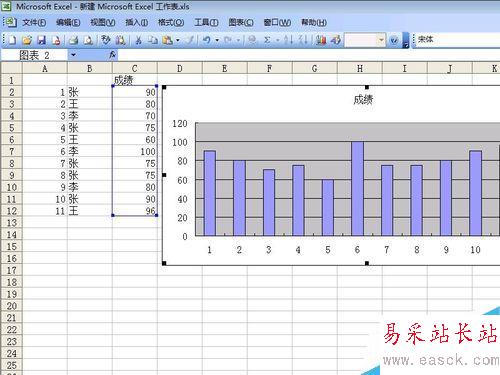Open the 图表(C) menu
Viewport: 500px width, 375px height.
click(x=241, y=23)
